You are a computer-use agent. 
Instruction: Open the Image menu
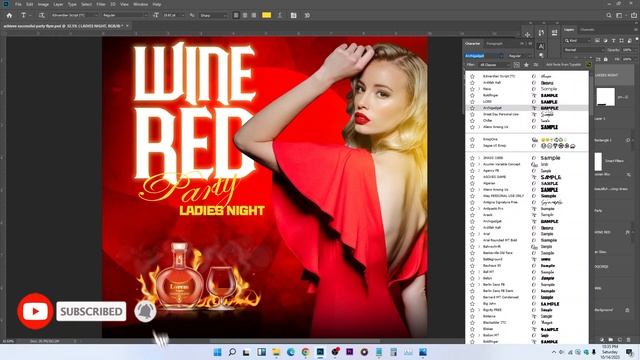(43, 4)
